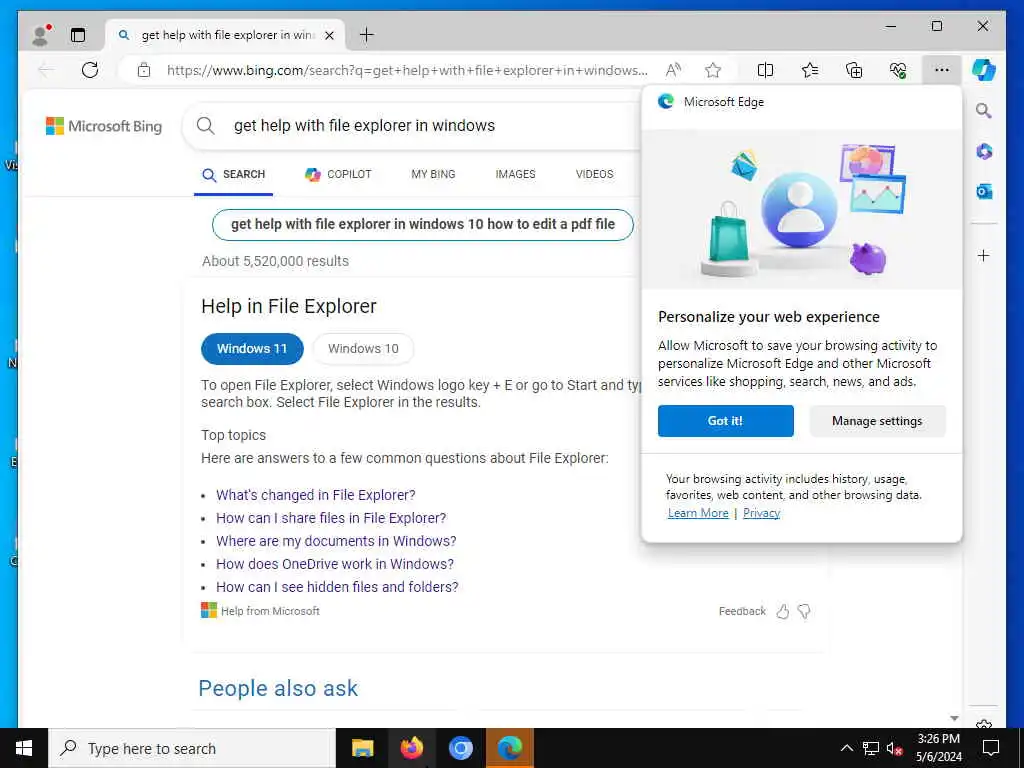Give thumbs down feedback

(804, 611)
